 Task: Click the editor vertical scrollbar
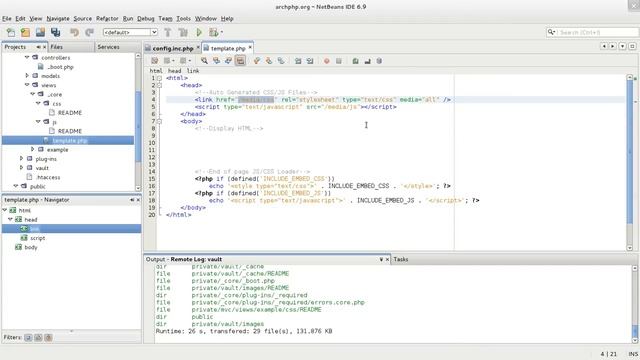tap(629, 162)
